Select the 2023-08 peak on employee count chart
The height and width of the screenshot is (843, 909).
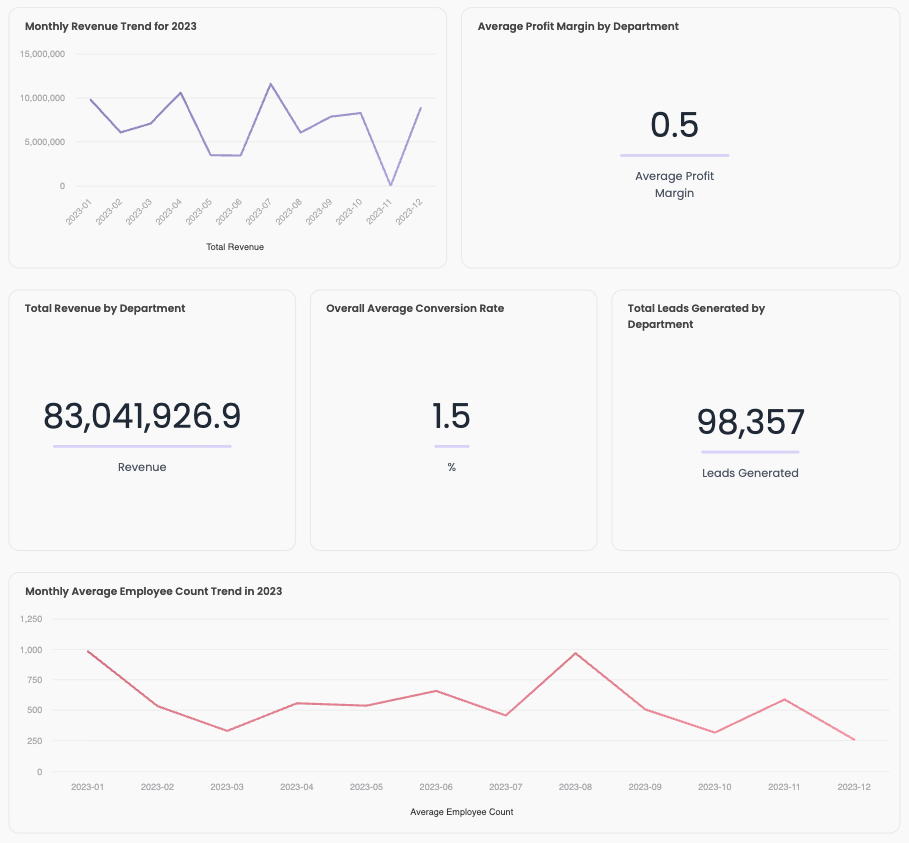point(574,654)
